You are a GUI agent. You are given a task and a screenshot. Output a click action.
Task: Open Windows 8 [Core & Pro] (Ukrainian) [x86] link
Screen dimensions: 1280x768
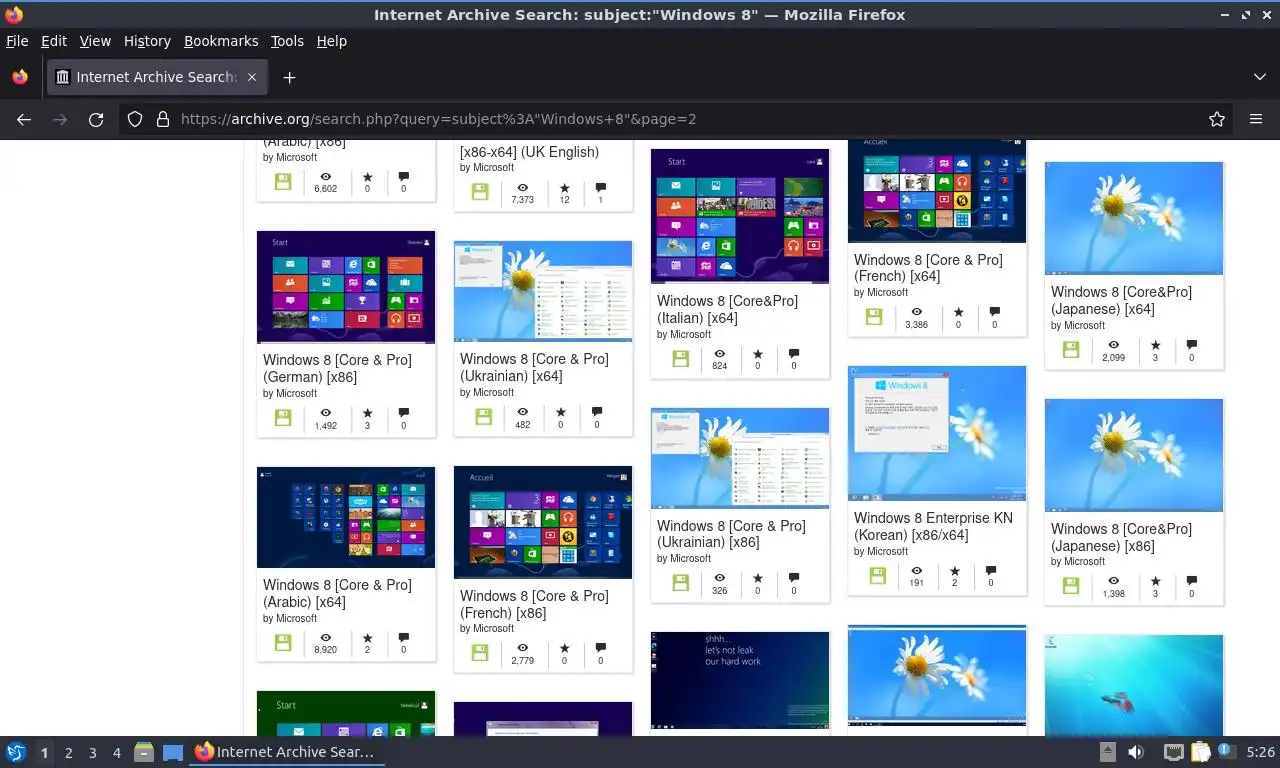(x=731, y=534)
